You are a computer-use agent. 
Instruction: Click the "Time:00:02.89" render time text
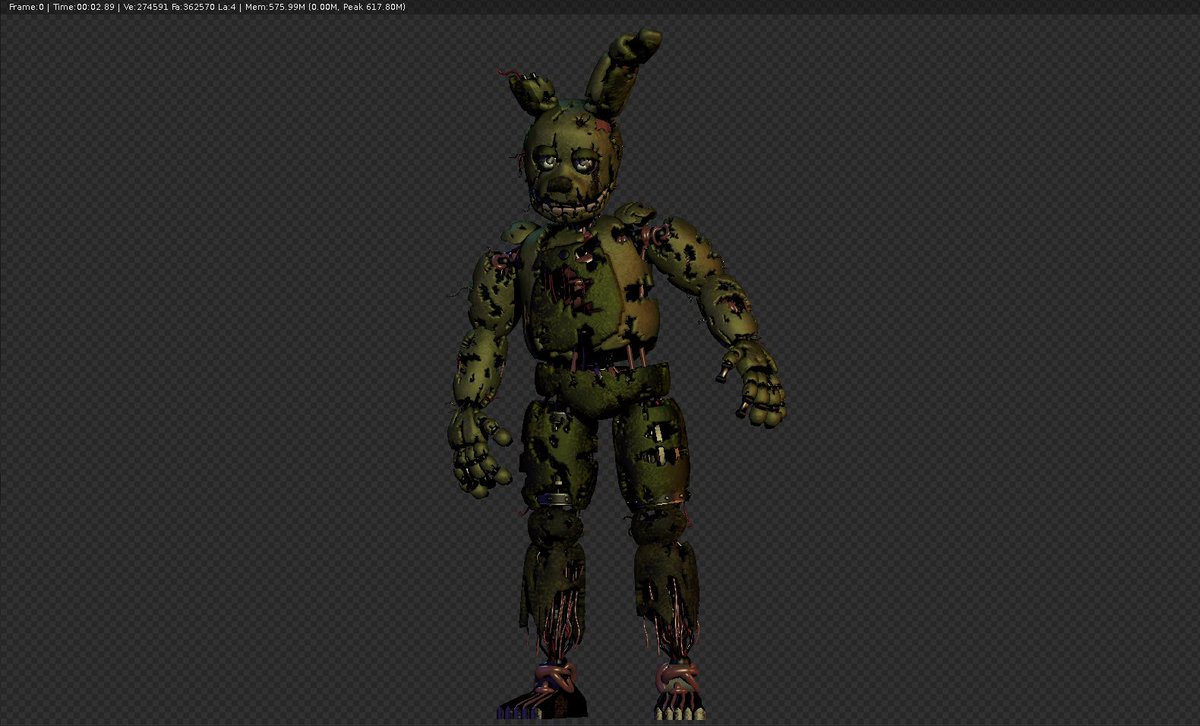[x=83, y=7]
